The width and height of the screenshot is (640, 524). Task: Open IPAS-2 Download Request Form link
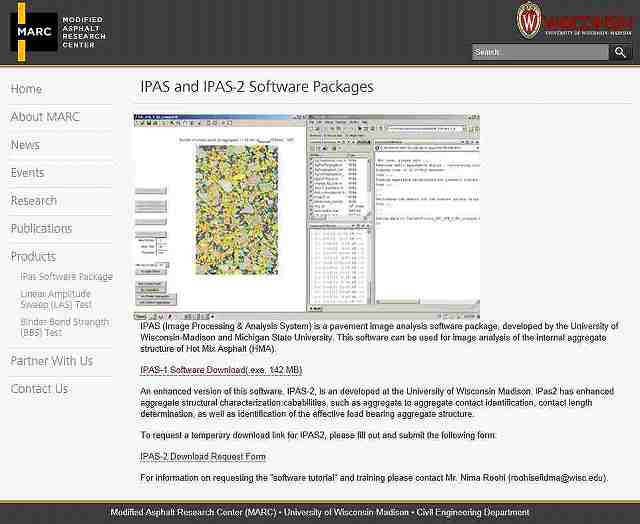pyautogui.click(x=203, y=457)
